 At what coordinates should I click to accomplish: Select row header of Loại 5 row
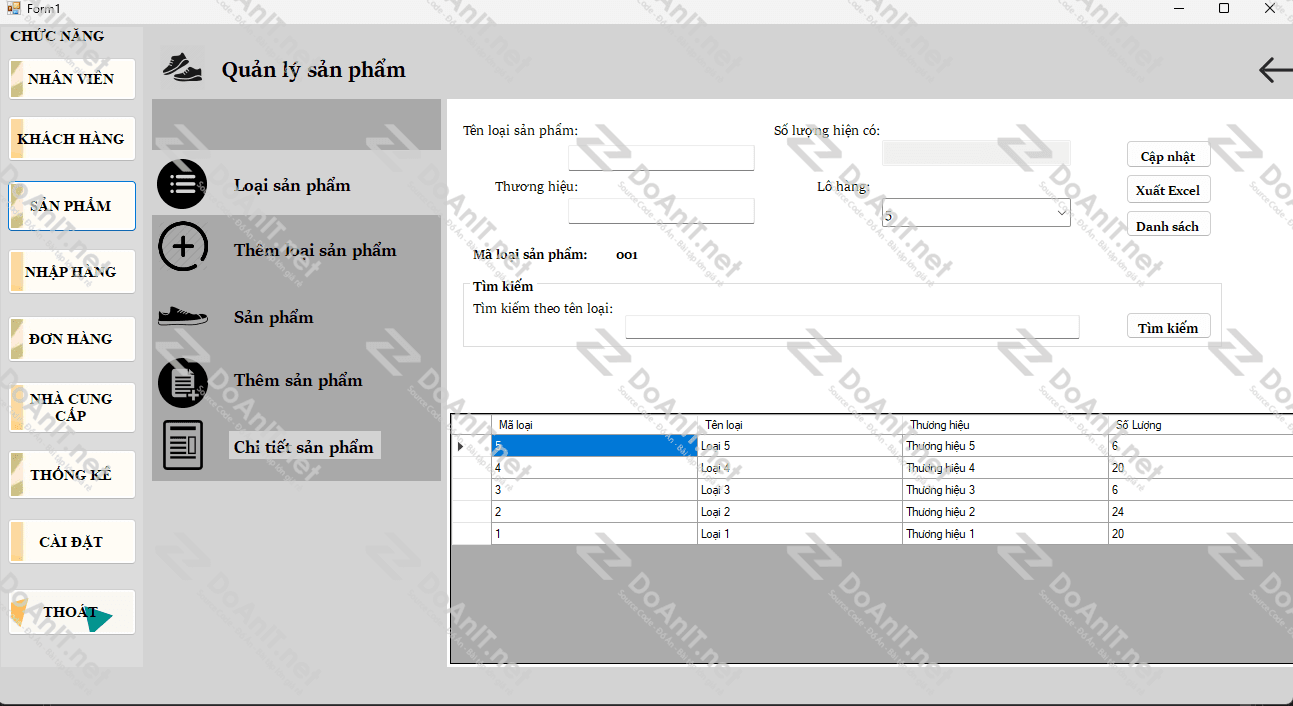tap(470, 446)
